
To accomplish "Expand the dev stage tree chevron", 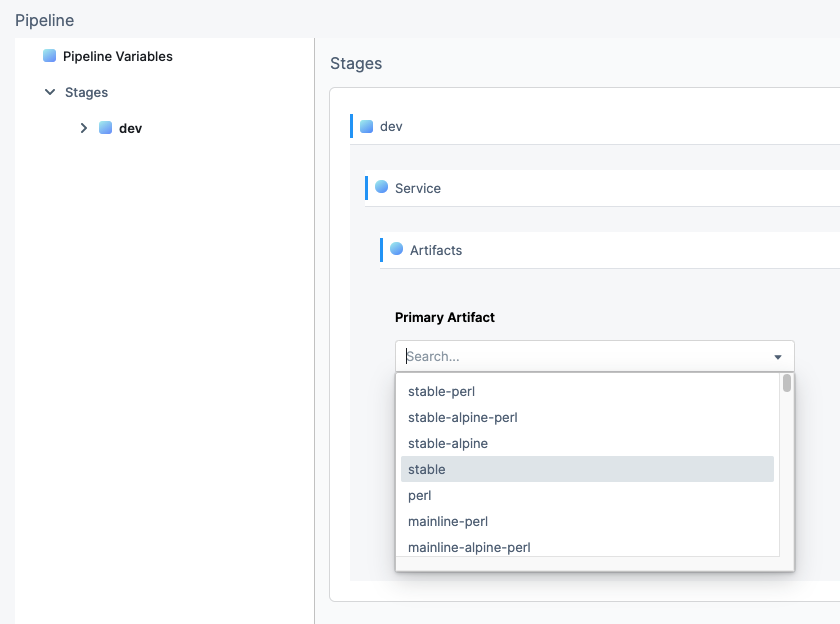I will pyautogui.click(x=84, y=128).
